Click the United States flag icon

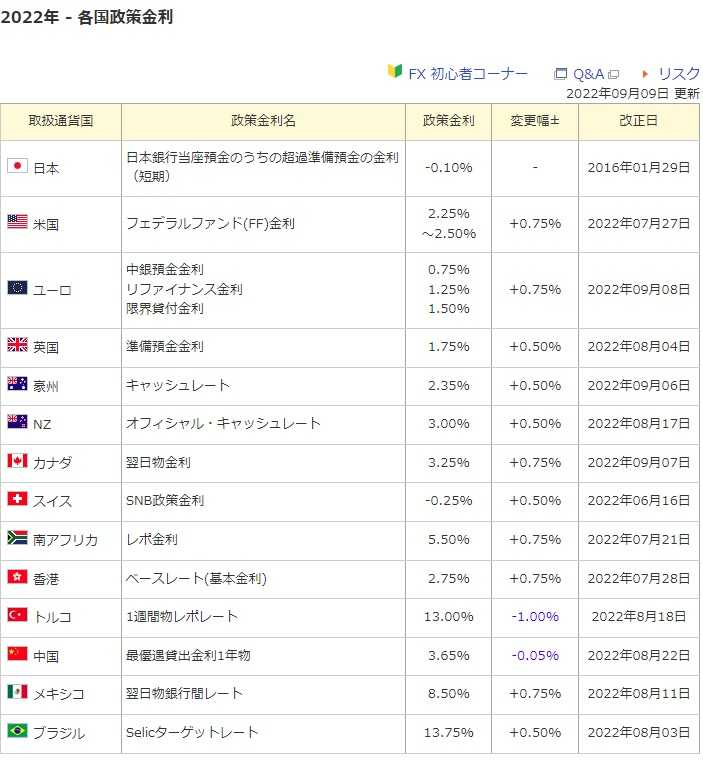click(17, 223)
